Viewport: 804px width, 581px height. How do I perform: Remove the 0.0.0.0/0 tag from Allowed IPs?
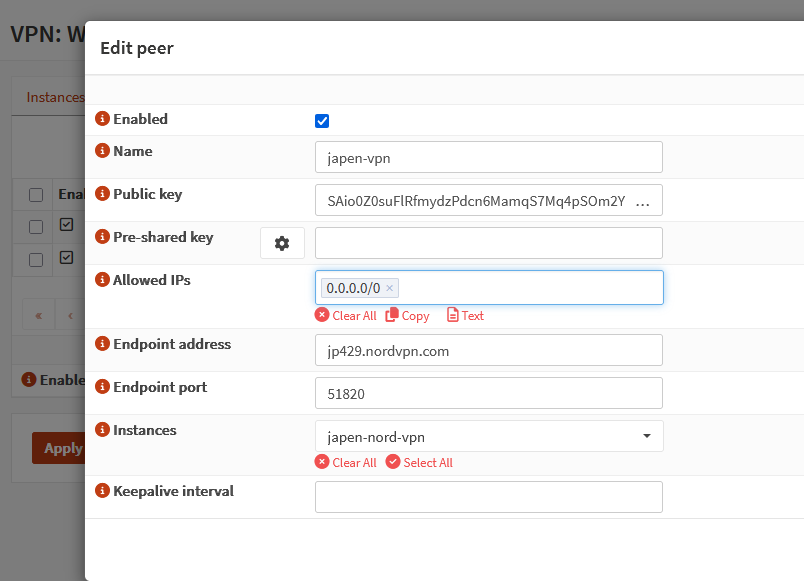click(390, 288)
